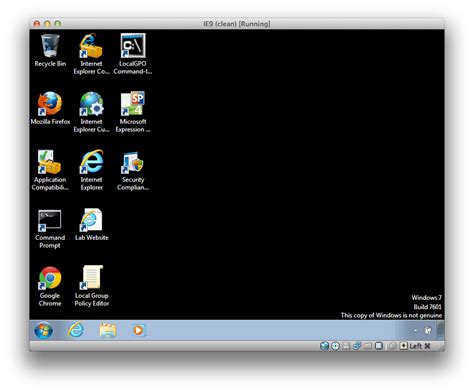The width and height of the screenshot is (474, 392).
Task: Zoom the VM window with green button
Action: (x=58, y=24)
